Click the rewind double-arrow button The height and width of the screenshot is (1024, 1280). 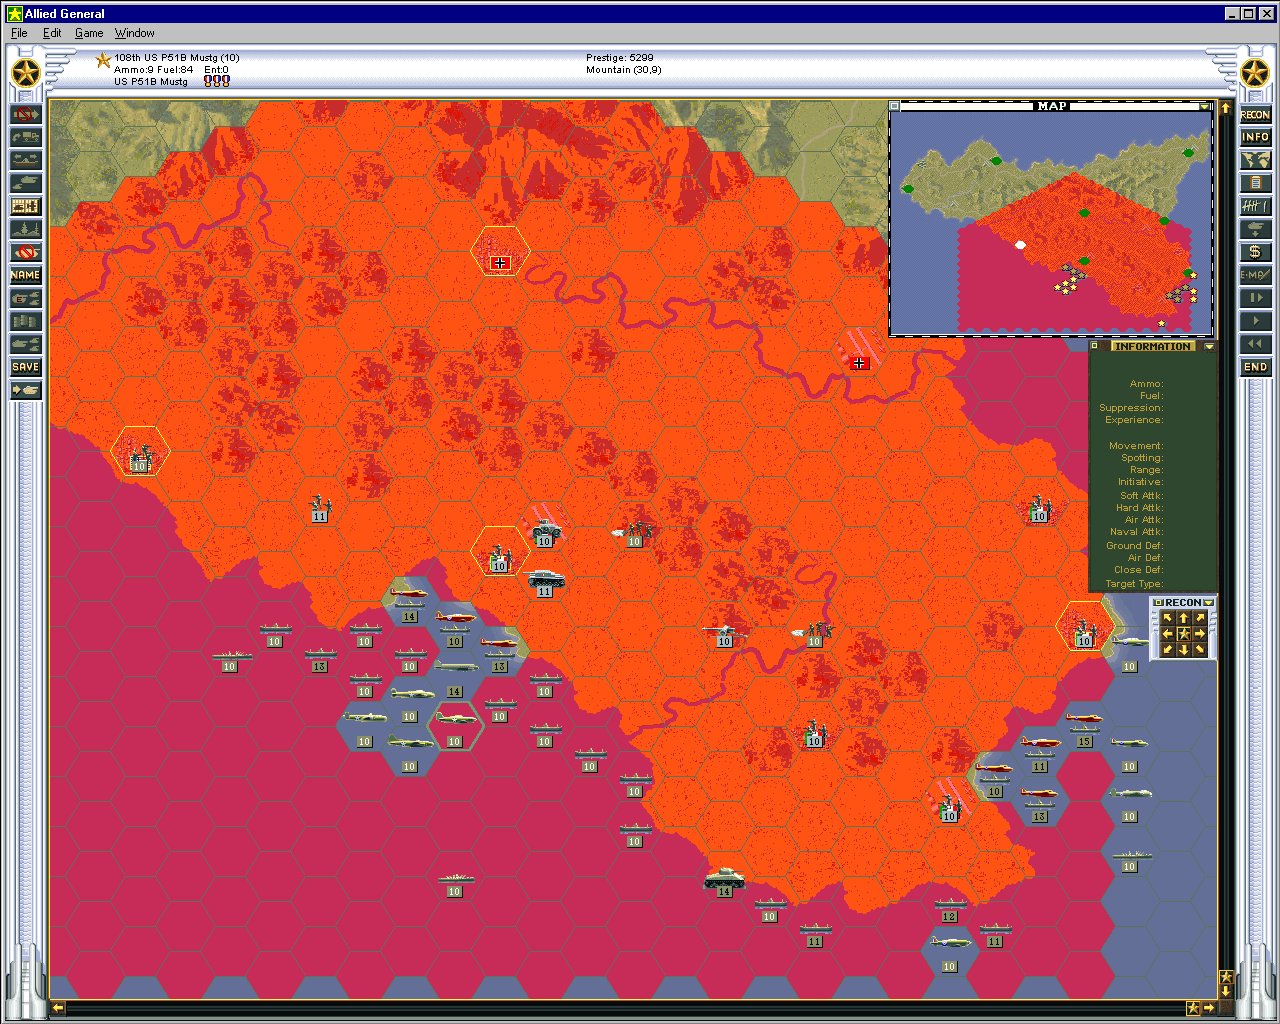pyautogui.click(x=1255, y=344)
